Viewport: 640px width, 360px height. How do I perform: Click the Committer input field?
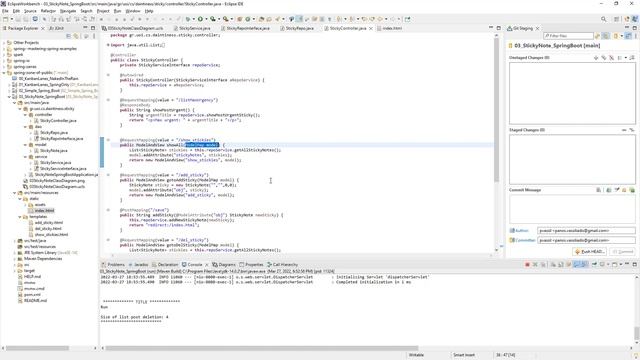click(x=586, y=240)
